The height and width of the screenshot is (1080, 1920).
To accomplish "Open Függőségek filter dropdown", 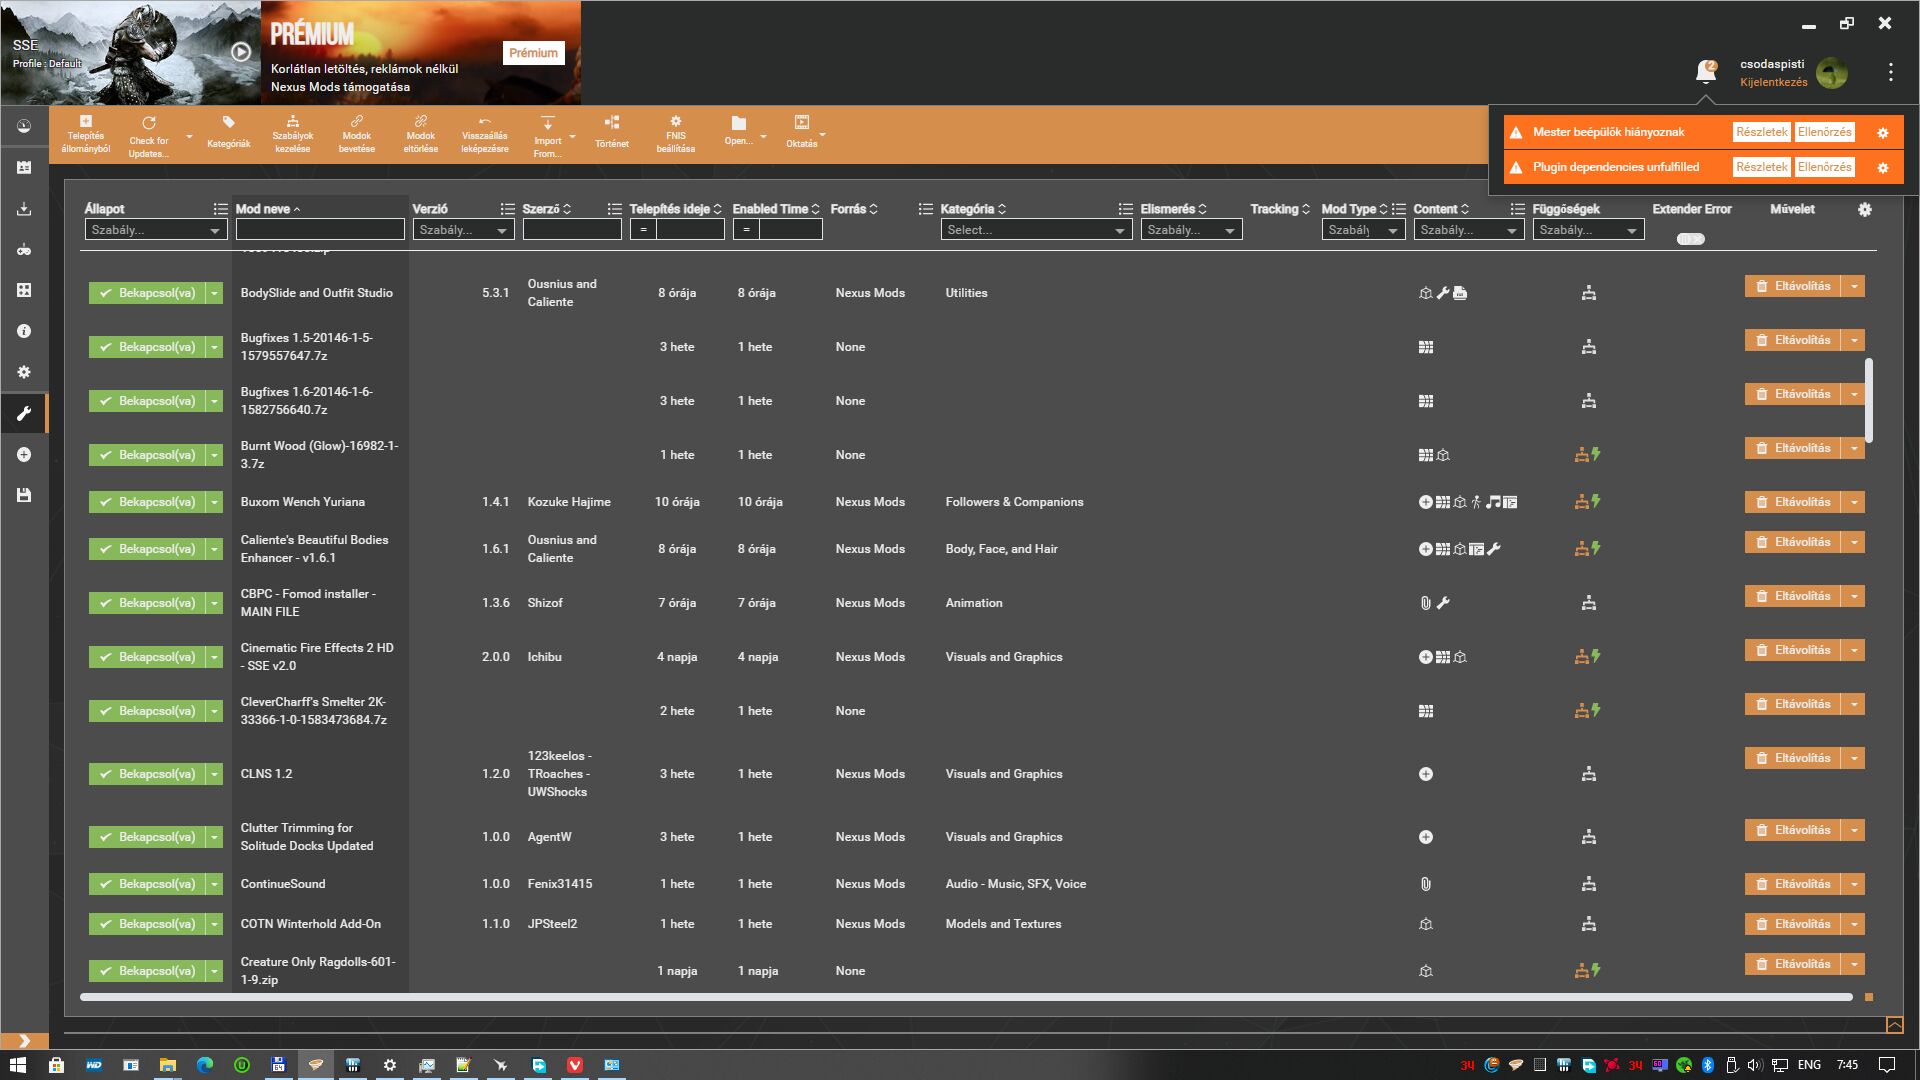I will [x=1588, y=230].
